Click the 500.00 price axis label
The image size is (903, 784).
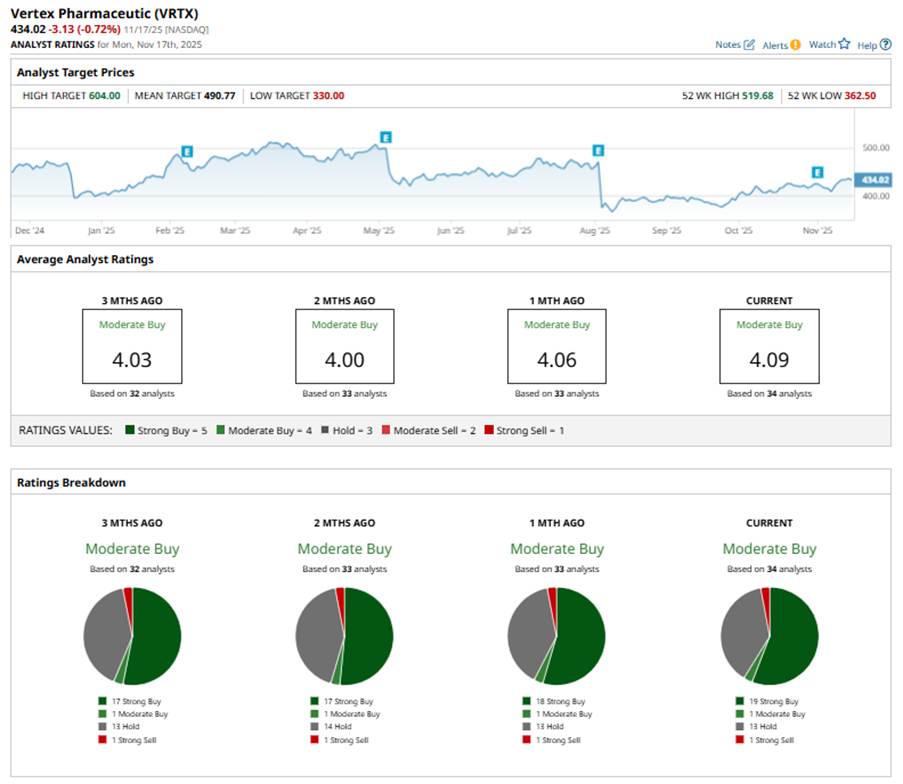point(876,147)
